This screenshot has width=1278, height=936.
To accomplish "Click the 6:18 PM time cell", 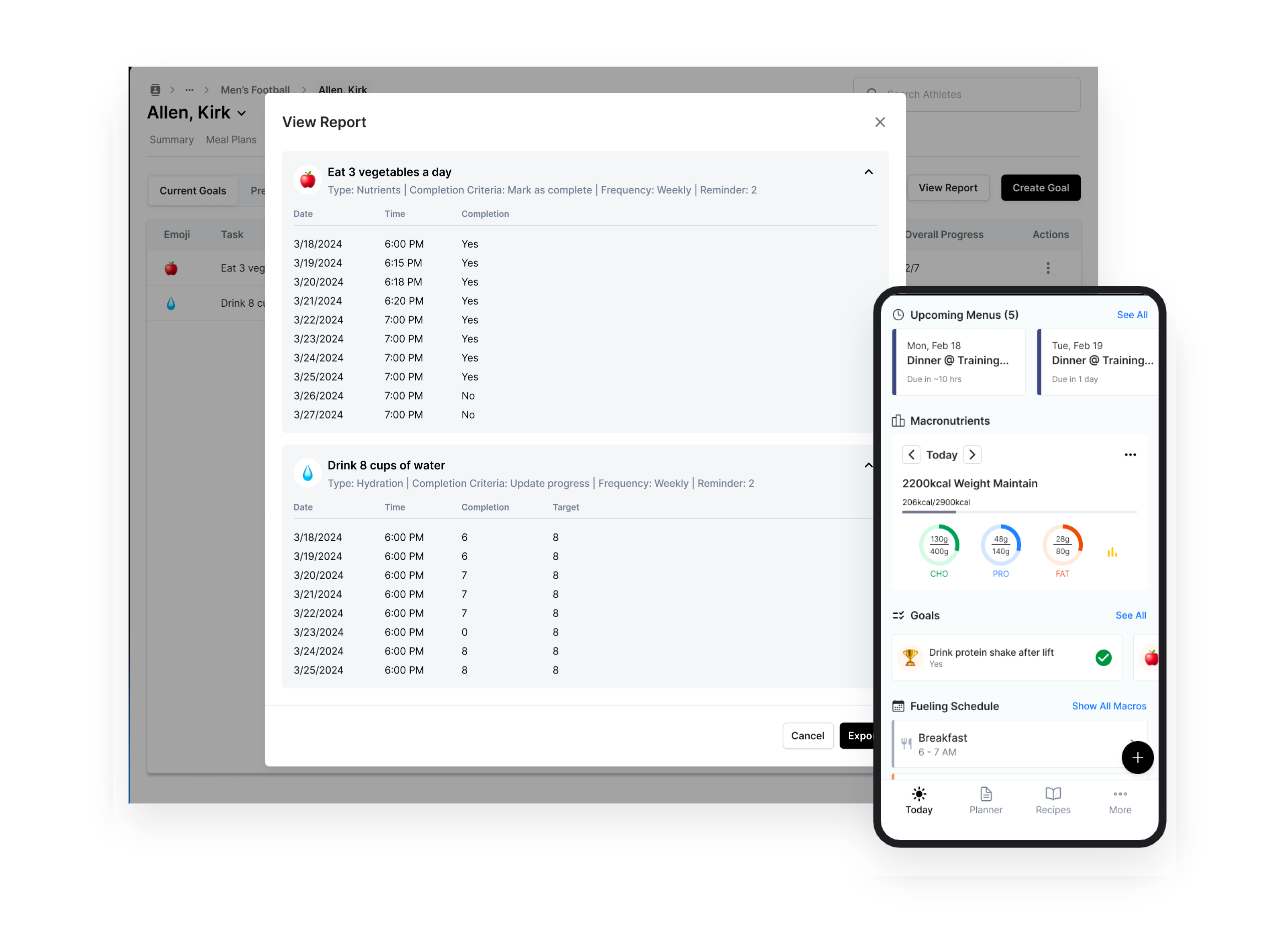I will [403, 282].
